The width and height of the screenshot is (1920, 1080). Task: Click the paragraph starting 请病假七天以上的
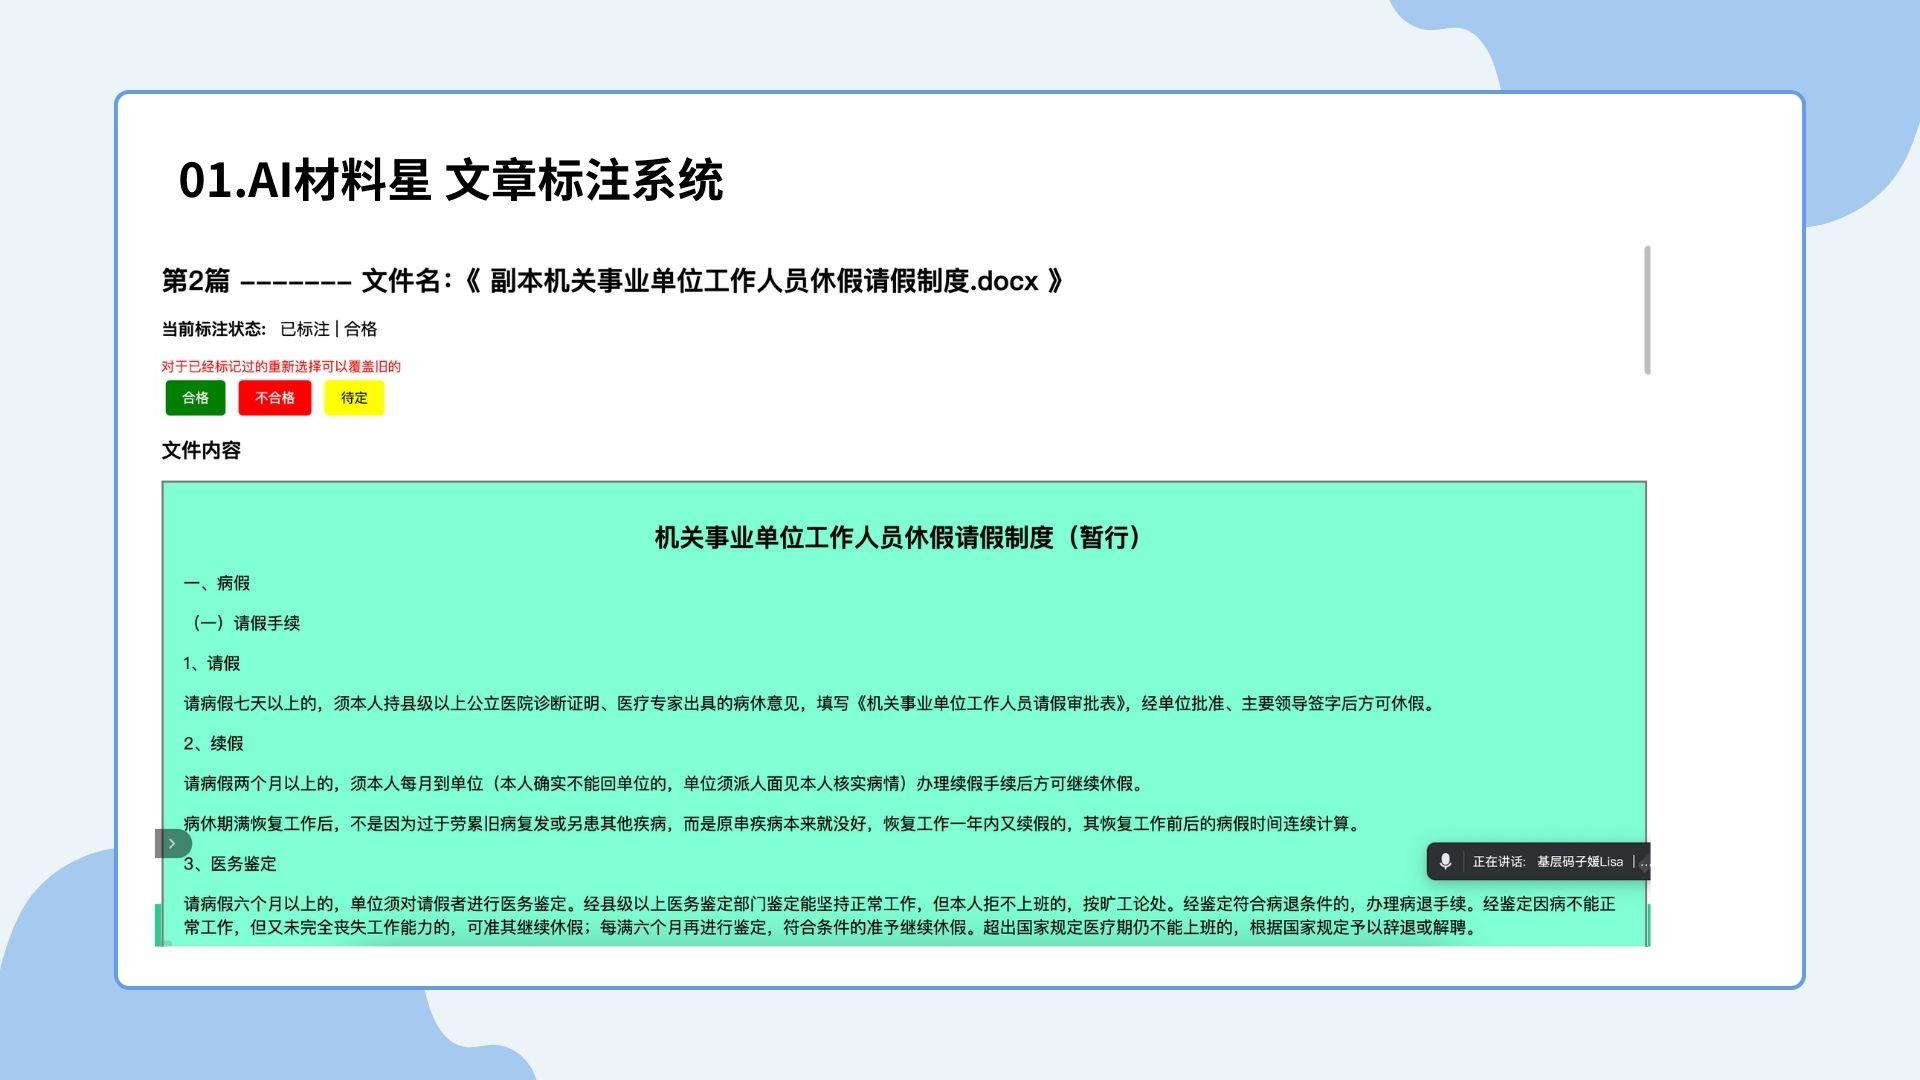click(810, 704)
